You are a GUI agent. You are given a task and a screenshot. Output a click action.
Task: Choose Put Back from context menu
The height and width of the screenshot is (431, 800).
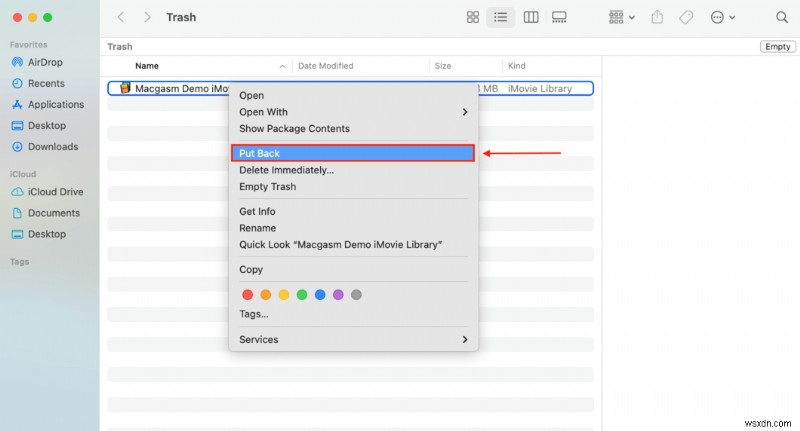click(353, 153)
